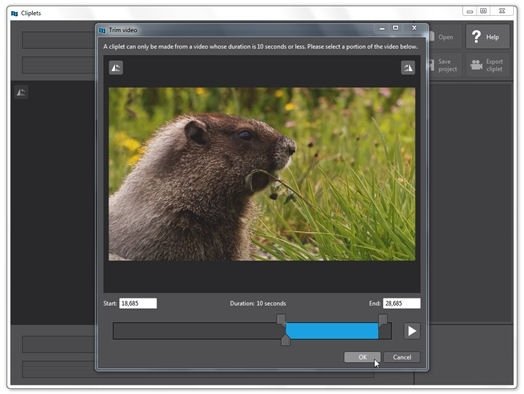Click Export cliplet in the Cliplets window

click(x=487, y=65)
